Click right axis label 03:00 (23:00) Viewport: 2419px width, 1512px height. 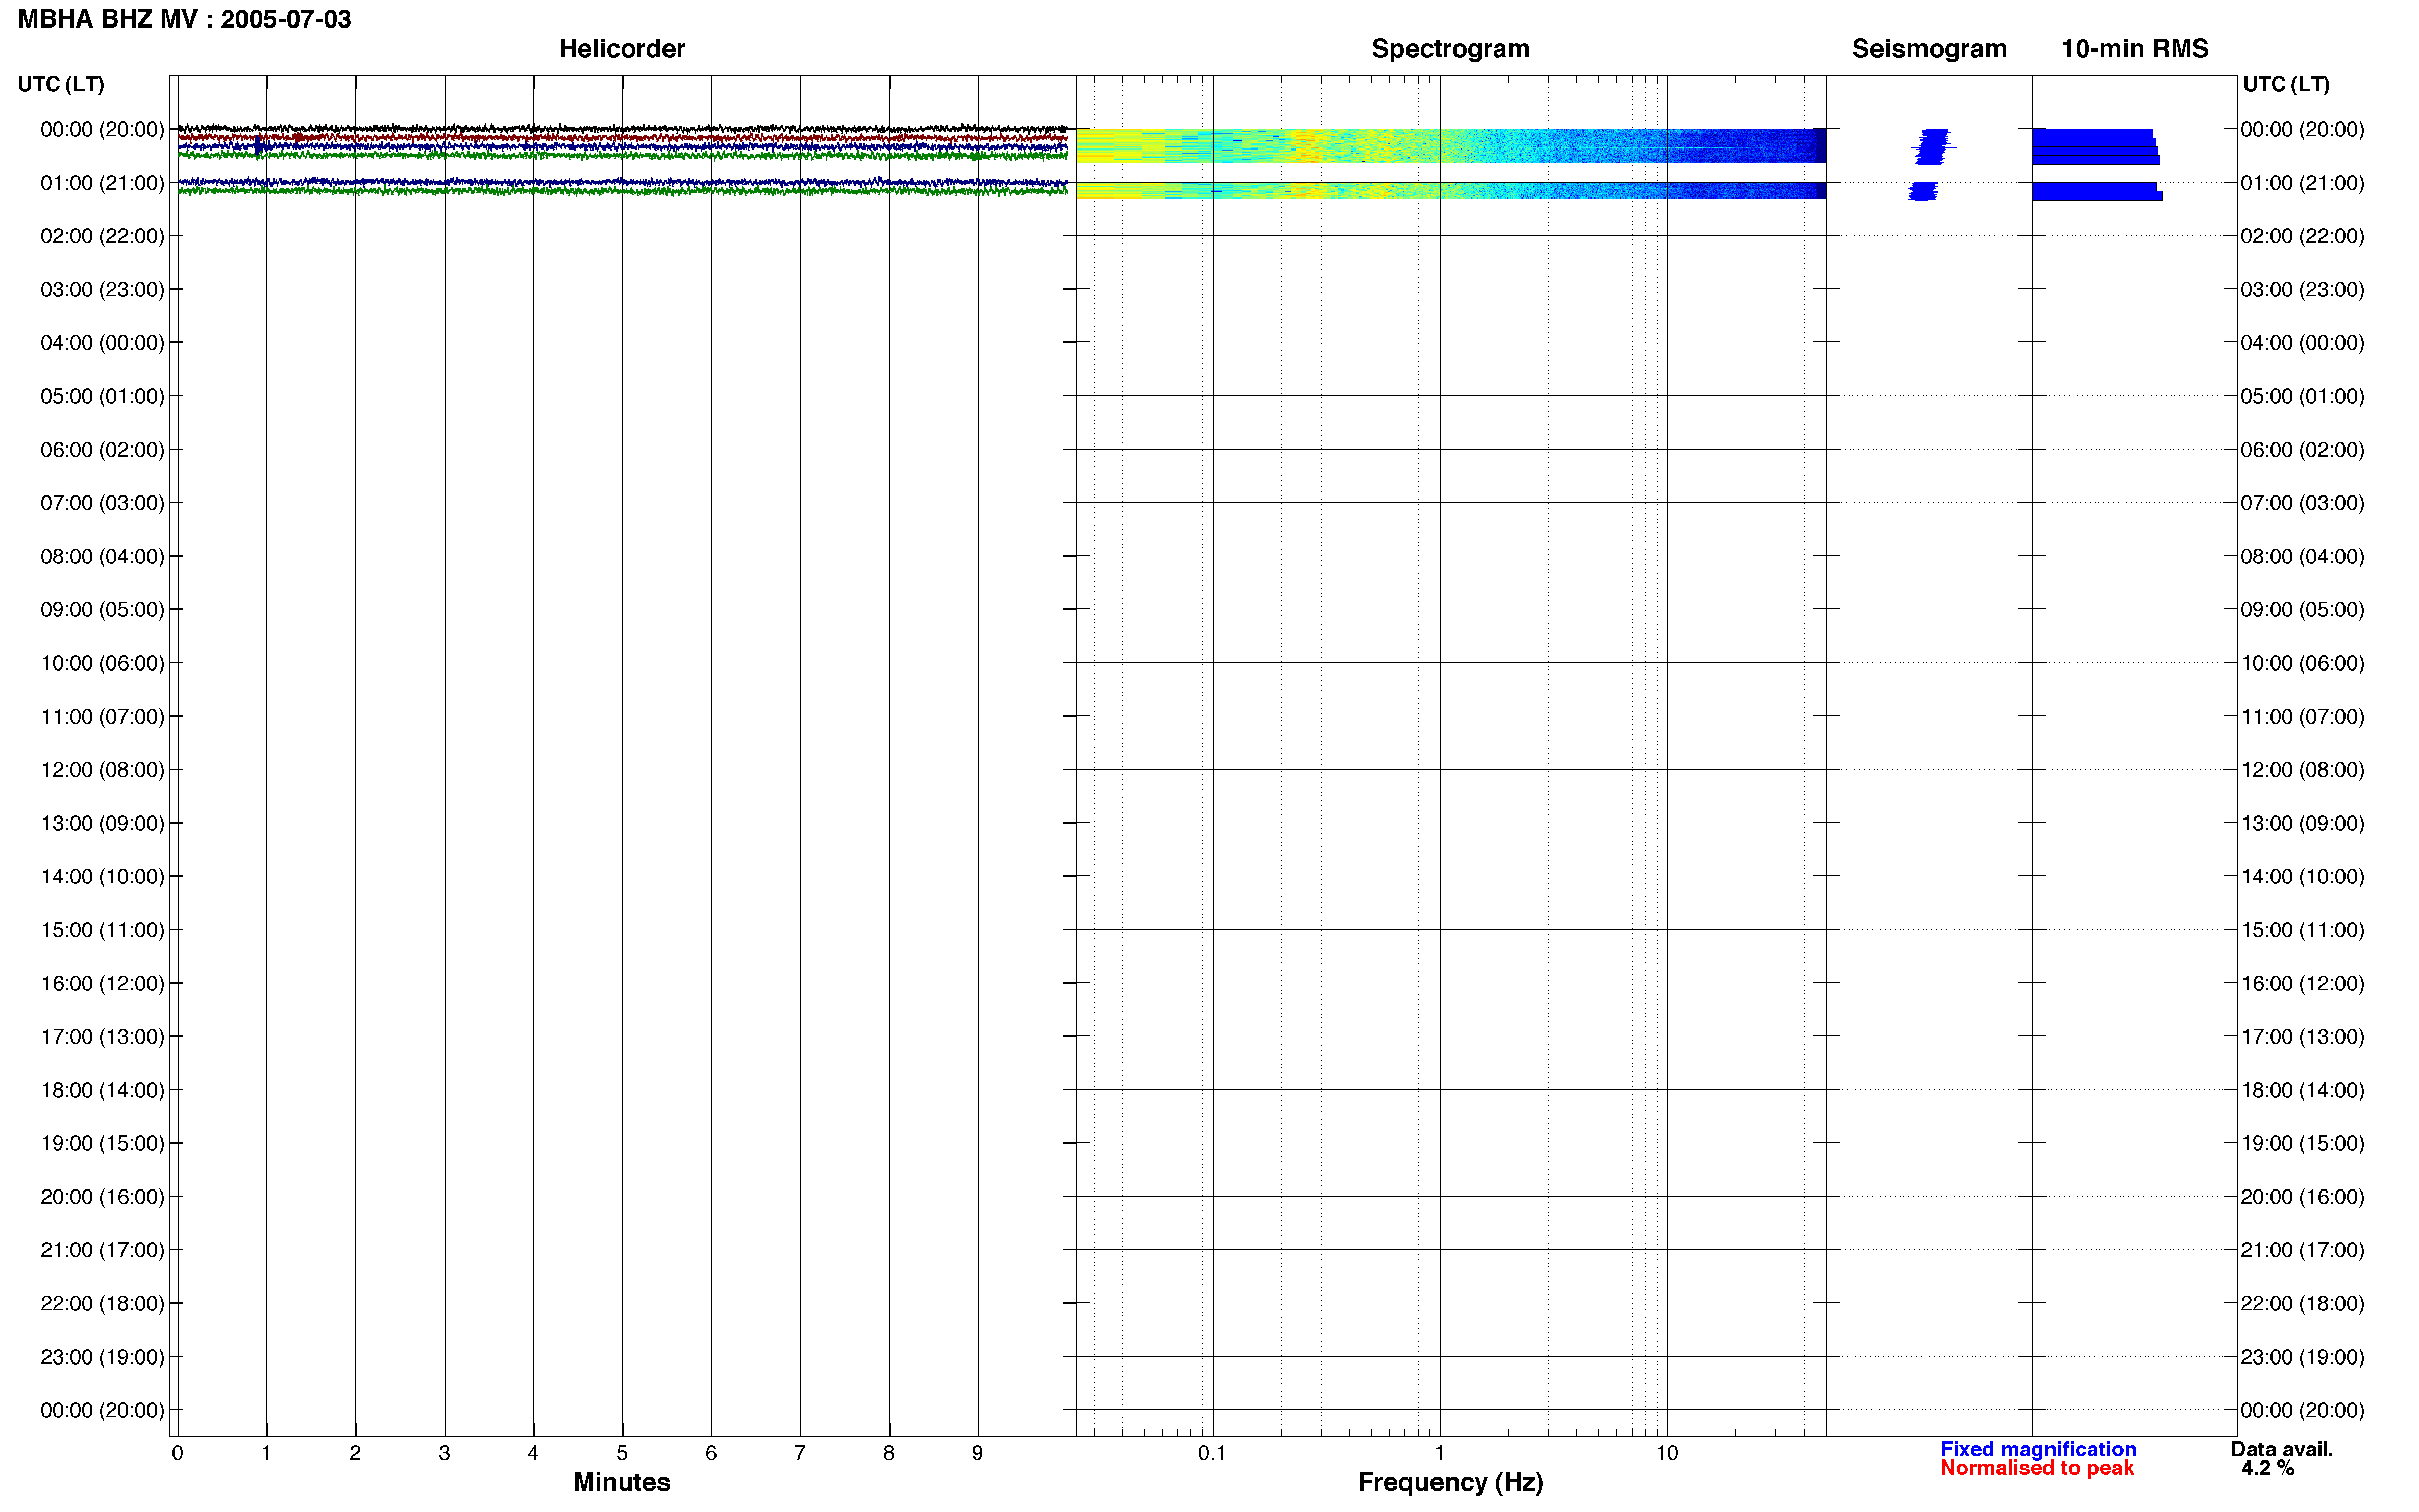coord(2302,289)
